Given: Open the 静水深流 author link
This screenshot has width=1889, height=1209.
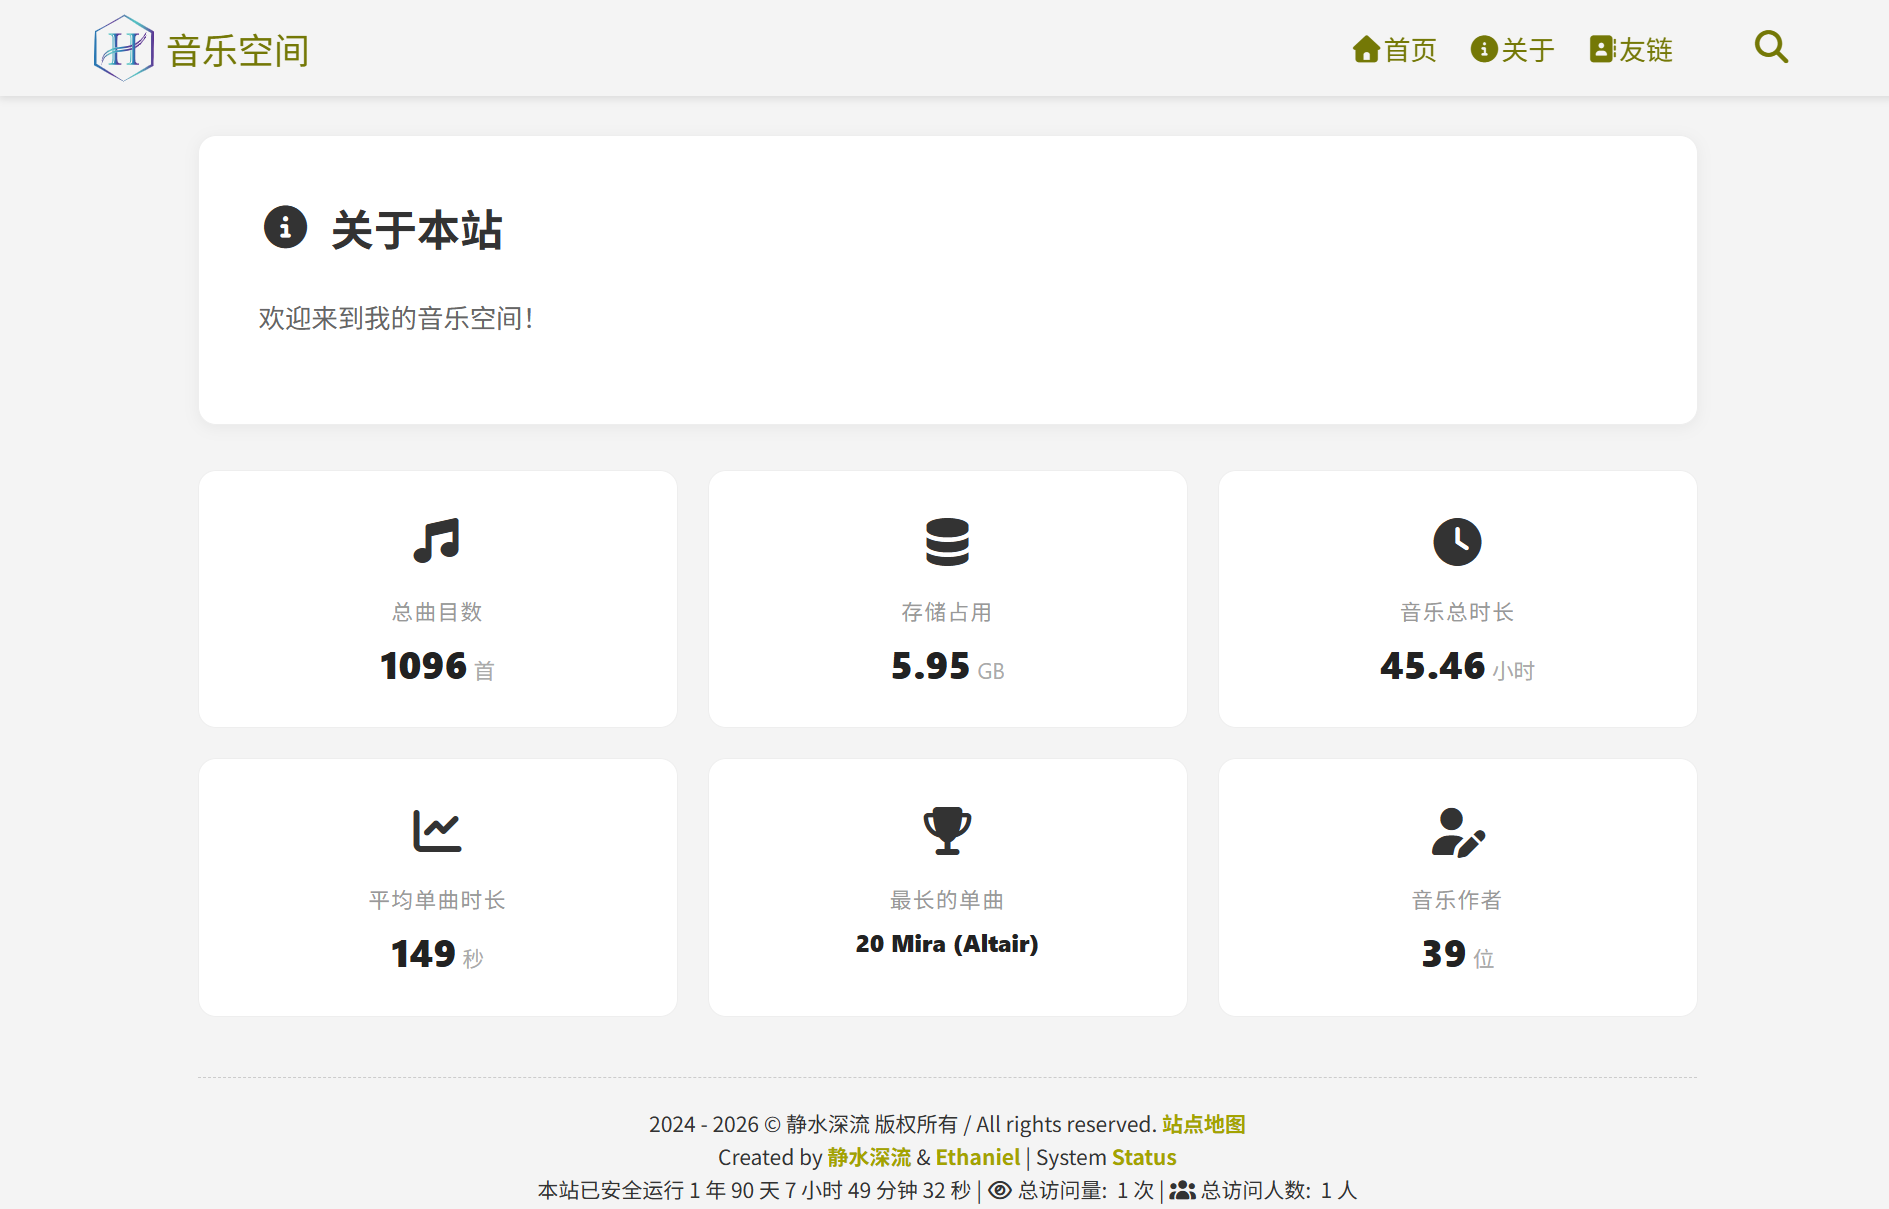Looking at the screenshot, I should point(869,1157).
